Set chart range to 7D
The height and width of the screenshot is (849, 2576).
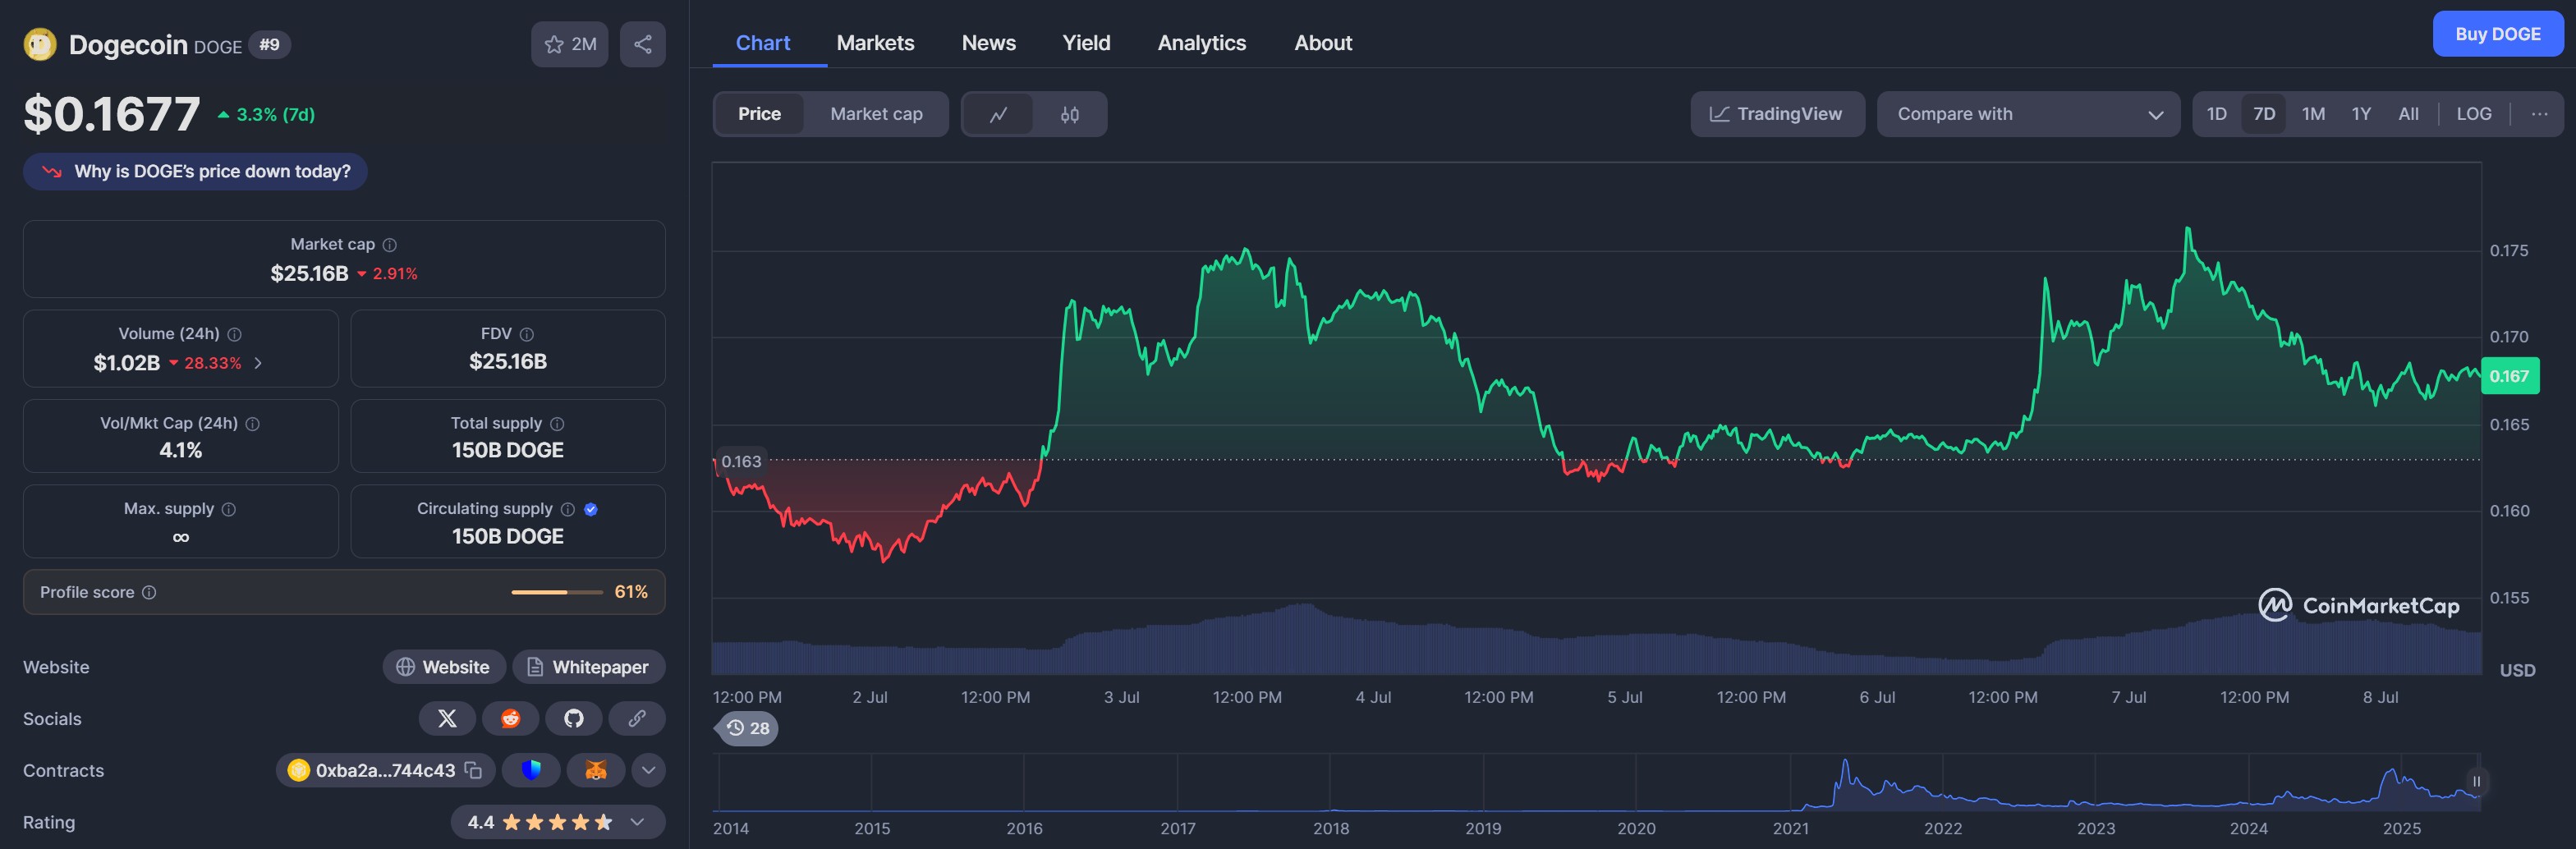[x=2264, y=114]
